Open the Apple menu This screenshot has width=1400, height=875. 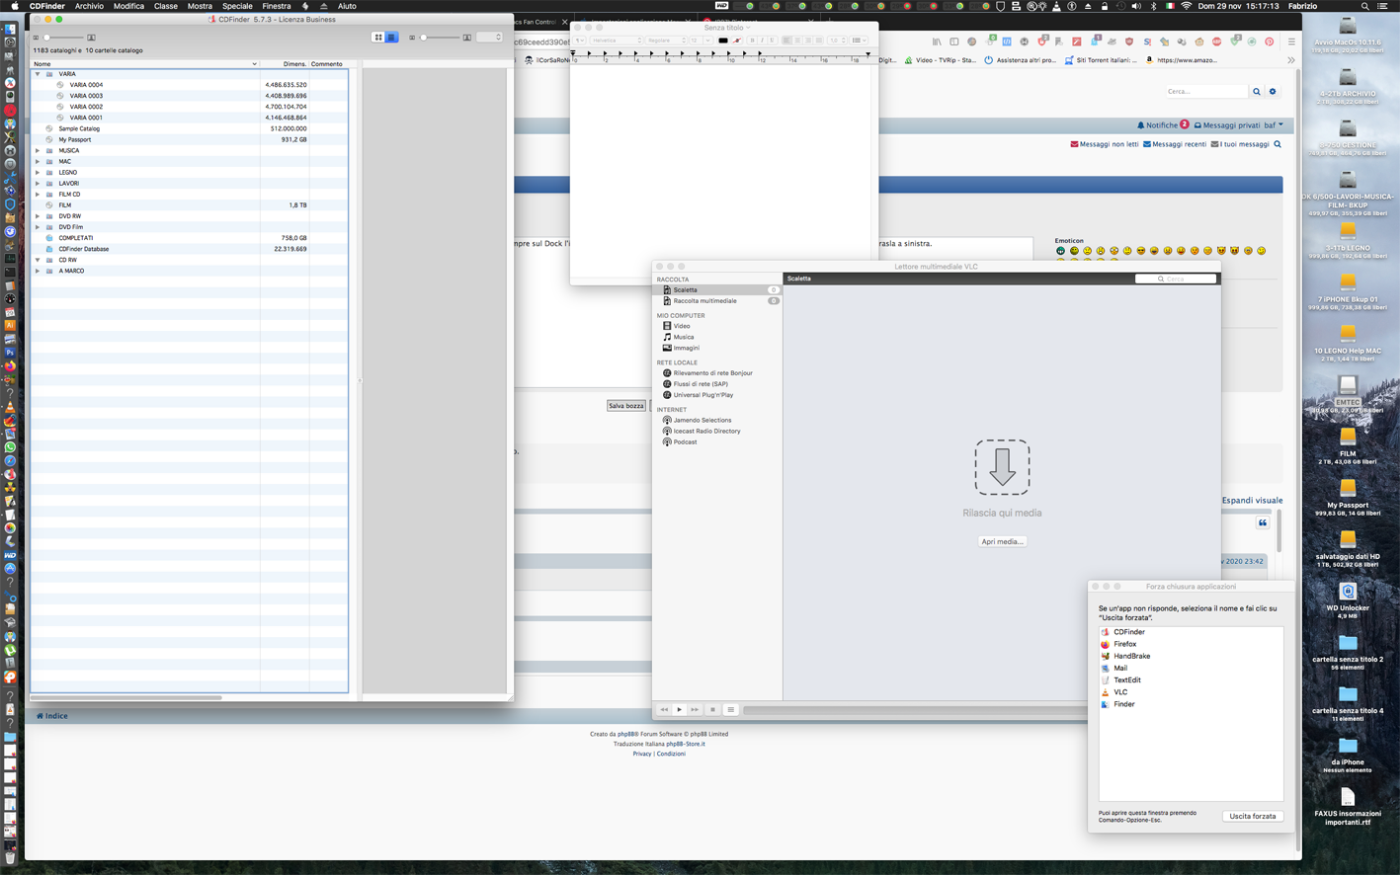(14, 6)
